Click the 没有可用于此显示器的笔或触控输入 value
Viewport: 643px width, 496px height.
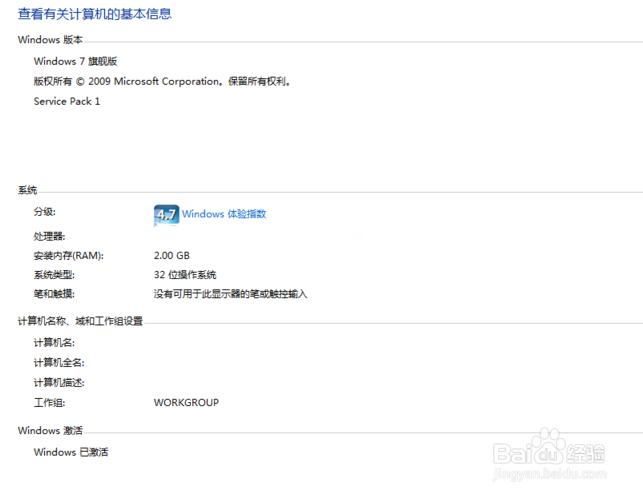230,294
